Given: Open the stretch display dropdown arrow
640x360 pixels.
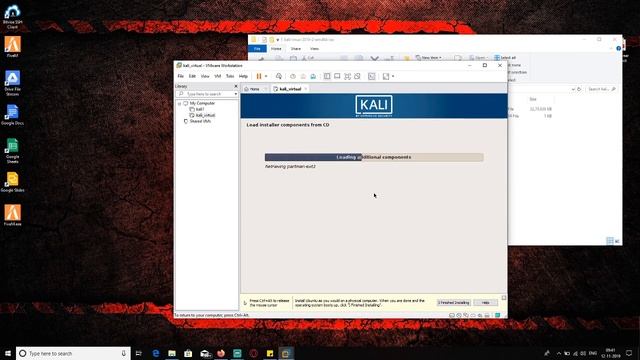Looking at the screenshot, I should tap(393, 76).
